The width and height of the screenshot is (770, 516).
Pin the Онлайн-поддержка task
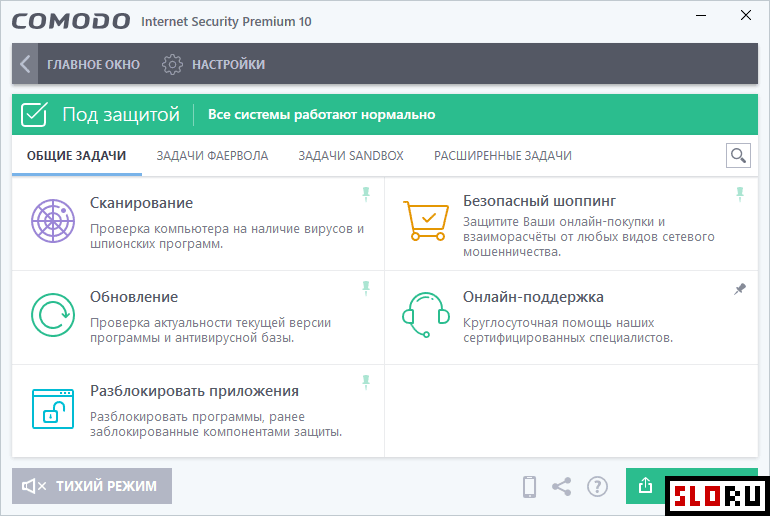pyautogui.click(x=740, y=289)
